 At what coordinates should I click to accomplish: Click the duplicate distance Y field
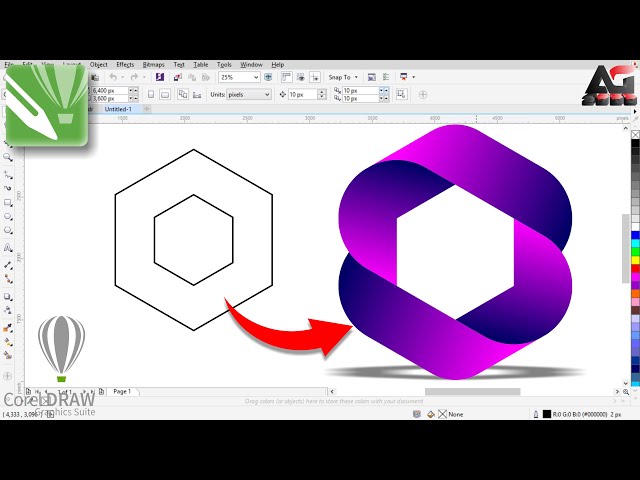pyautogui.click(x=361, y=98)
